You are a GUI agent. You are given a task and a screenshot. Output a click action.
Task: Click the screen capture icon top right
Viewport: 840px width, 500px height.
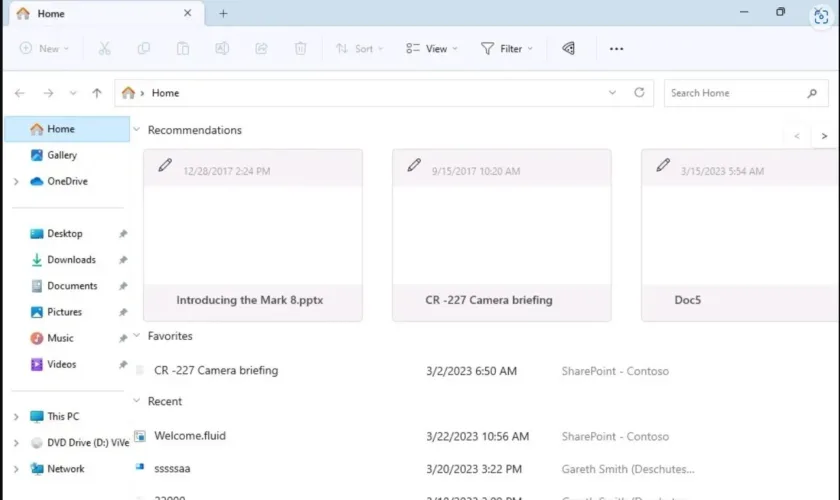tap(821, 16)
